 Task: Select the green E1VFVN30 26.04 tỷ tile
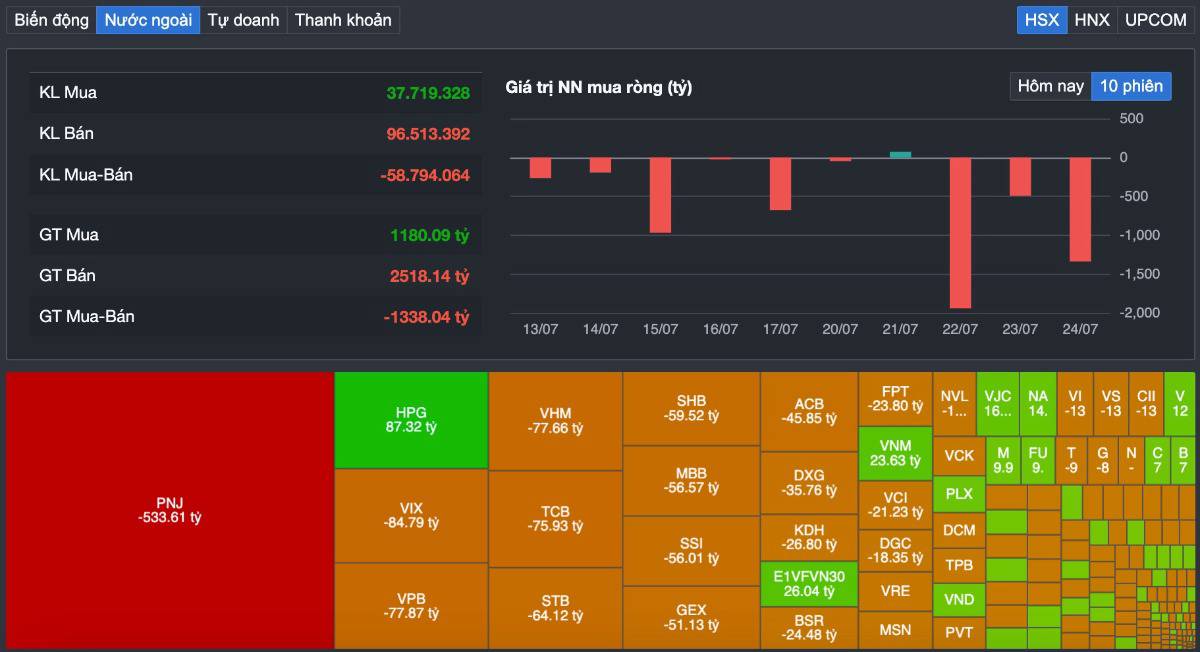click(809, 584)
